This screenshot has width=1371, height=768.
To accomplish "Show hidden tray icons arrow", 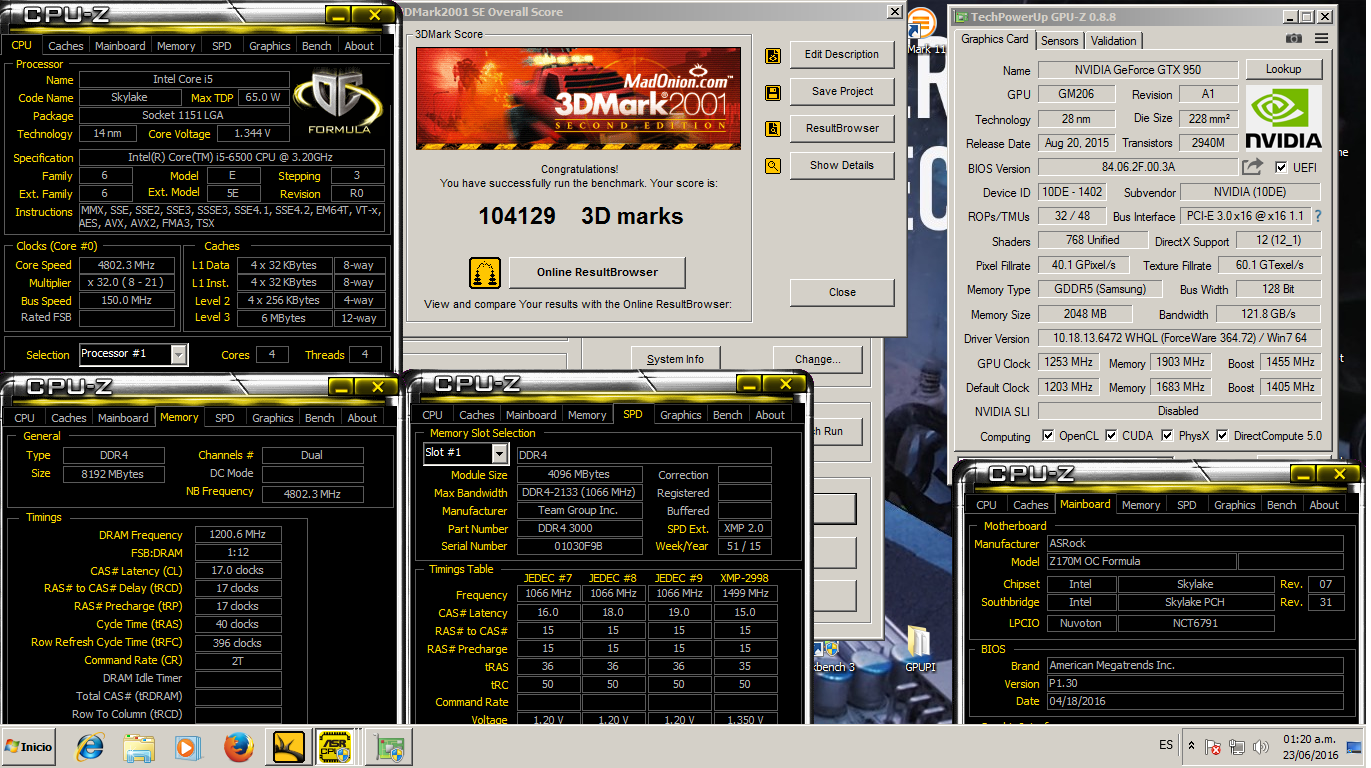I will [1192, 746].
